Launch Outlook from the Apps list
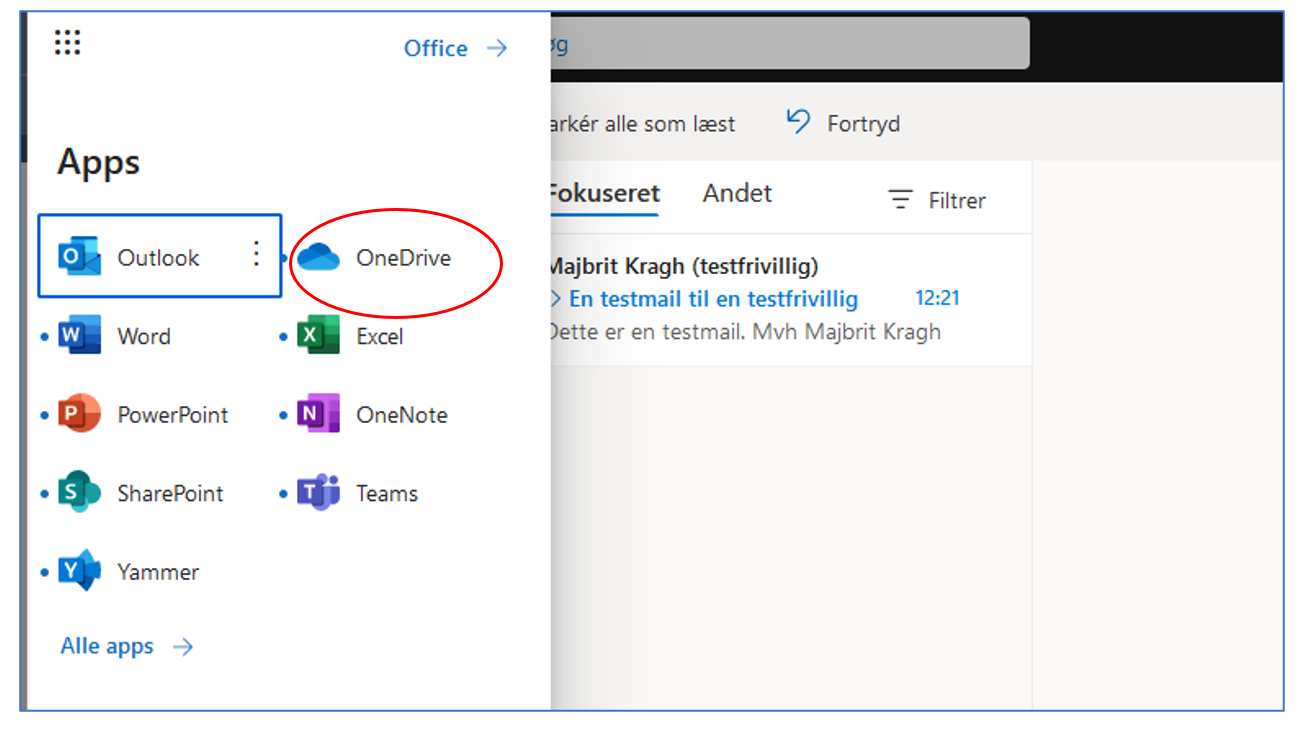The image size is (1304, 730). [159, 256]
